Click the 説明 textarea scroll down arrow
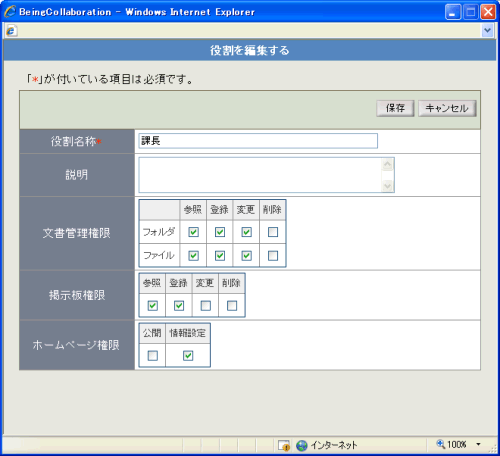The image size is (500, 456). (x=388, y=186)
